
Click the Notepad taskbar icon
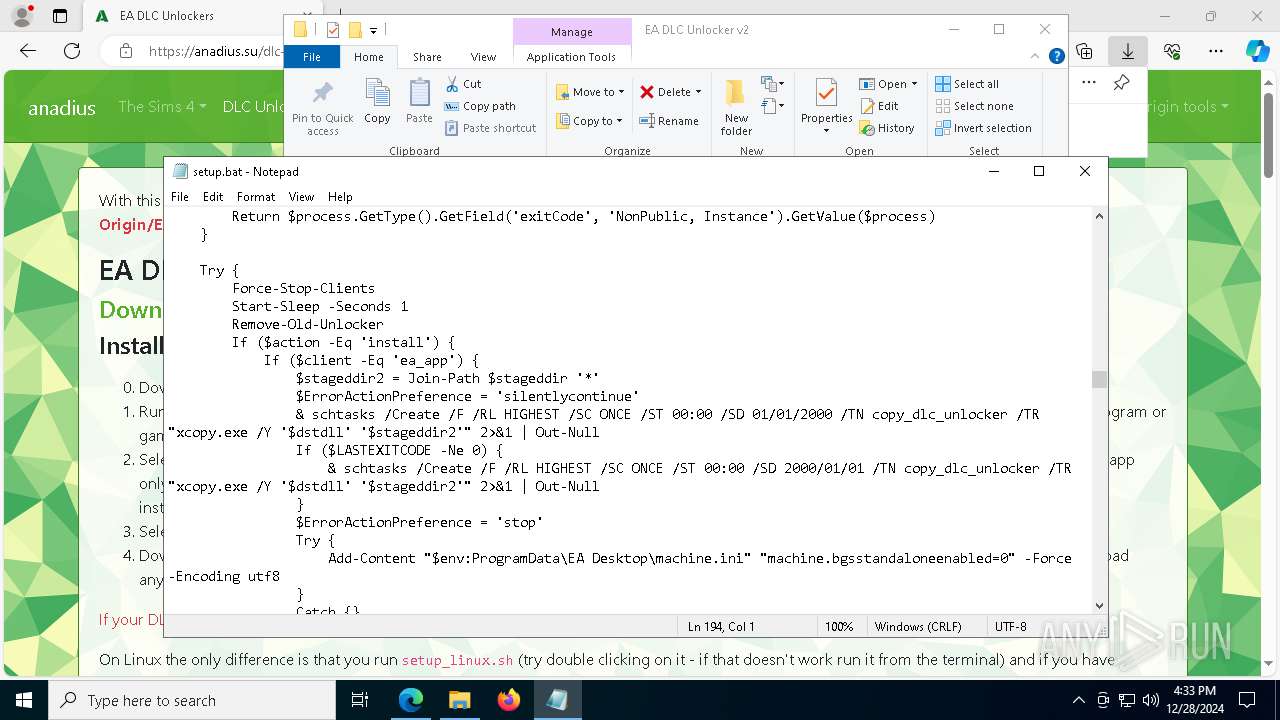click(x=557, y=700)
